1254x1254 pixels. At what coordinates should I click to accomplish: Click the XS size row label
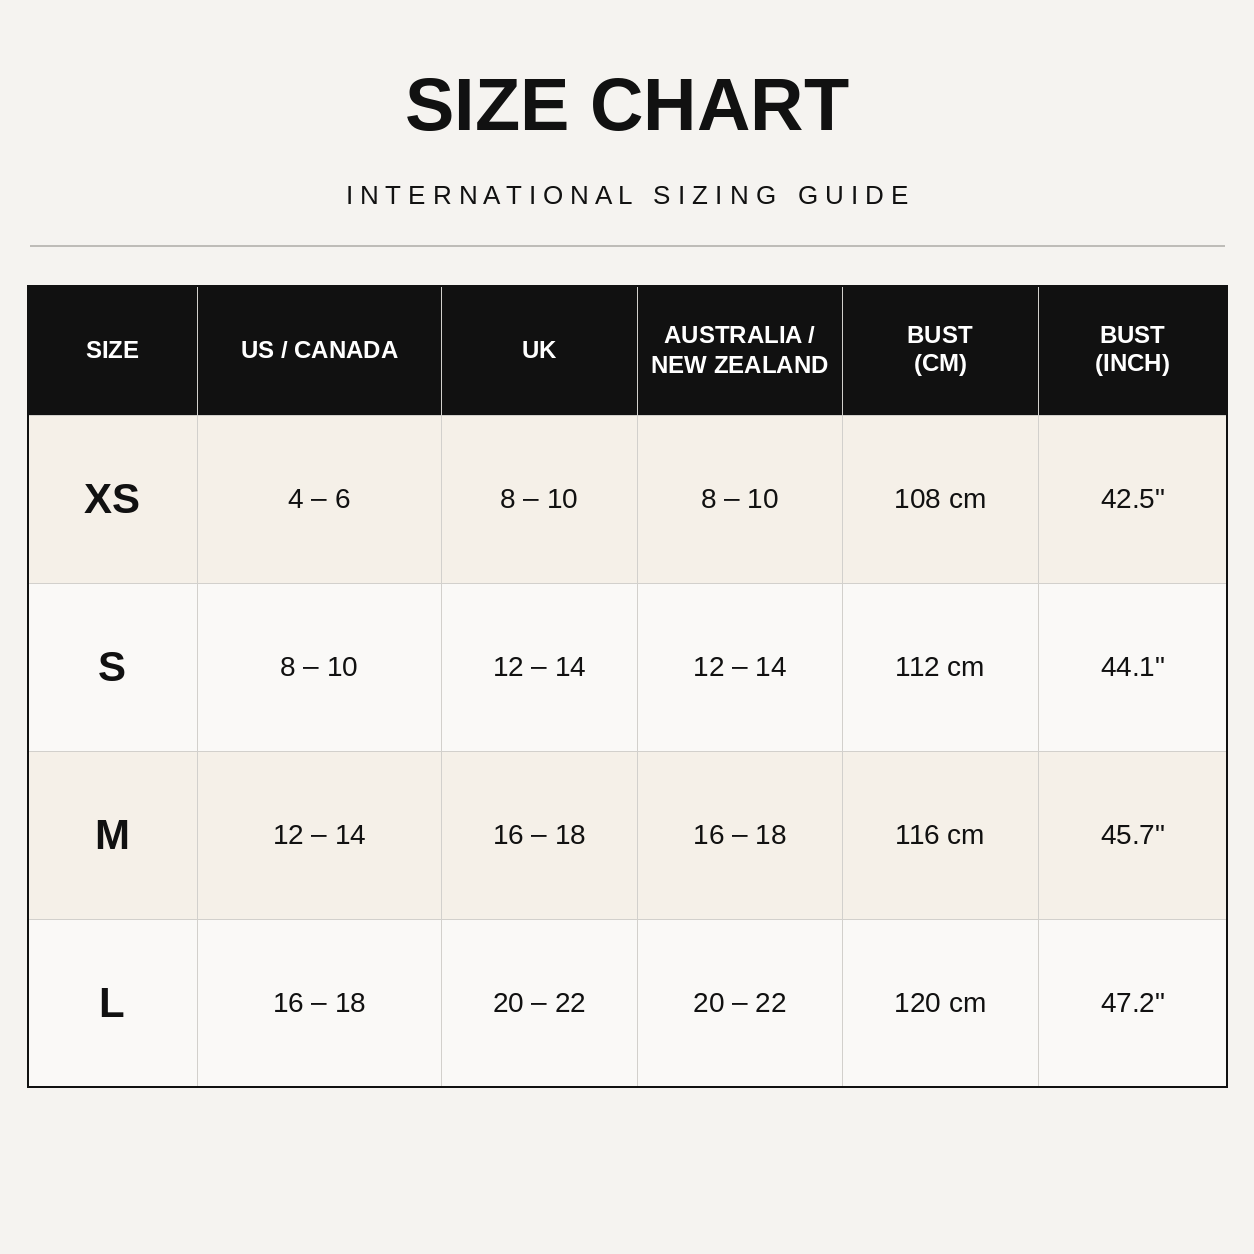click(112, 499)
